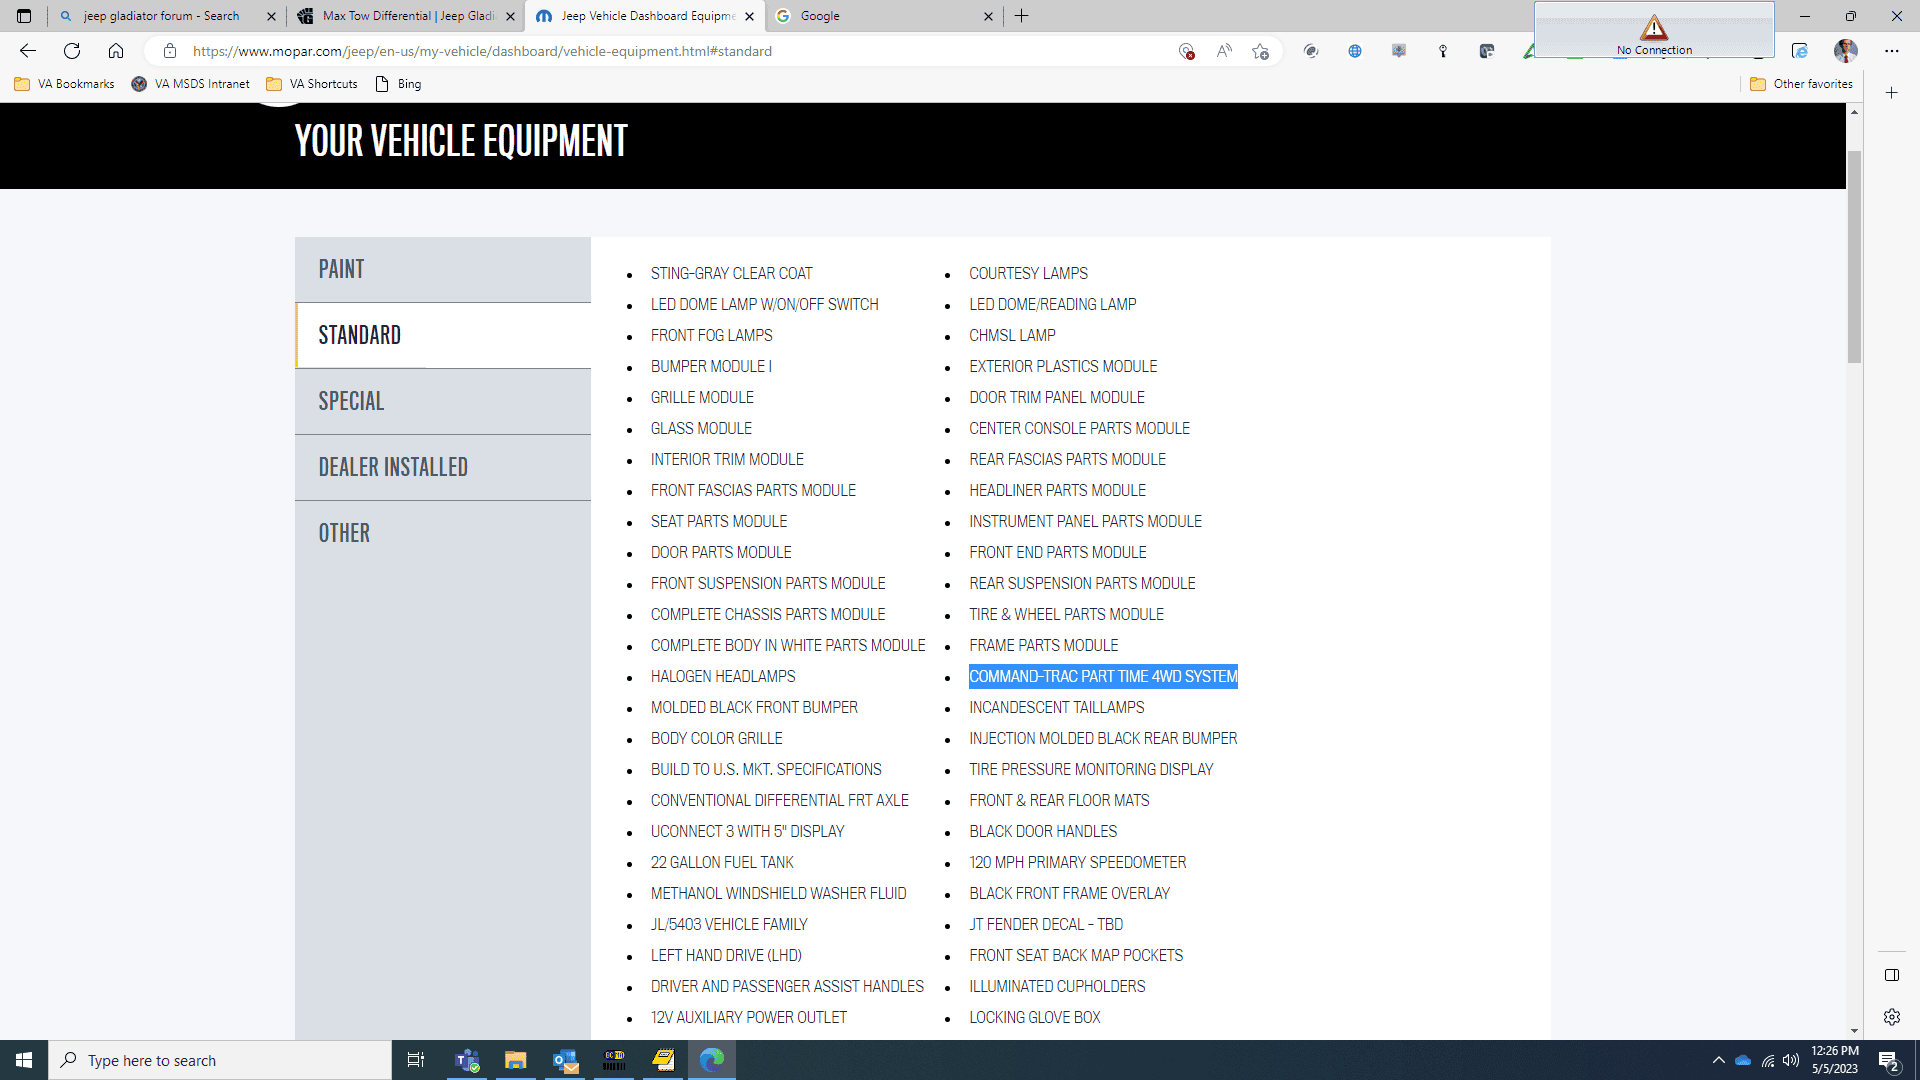The image size is (1920, 1080).
Task: Go back to the previous page
Action: 28,51
